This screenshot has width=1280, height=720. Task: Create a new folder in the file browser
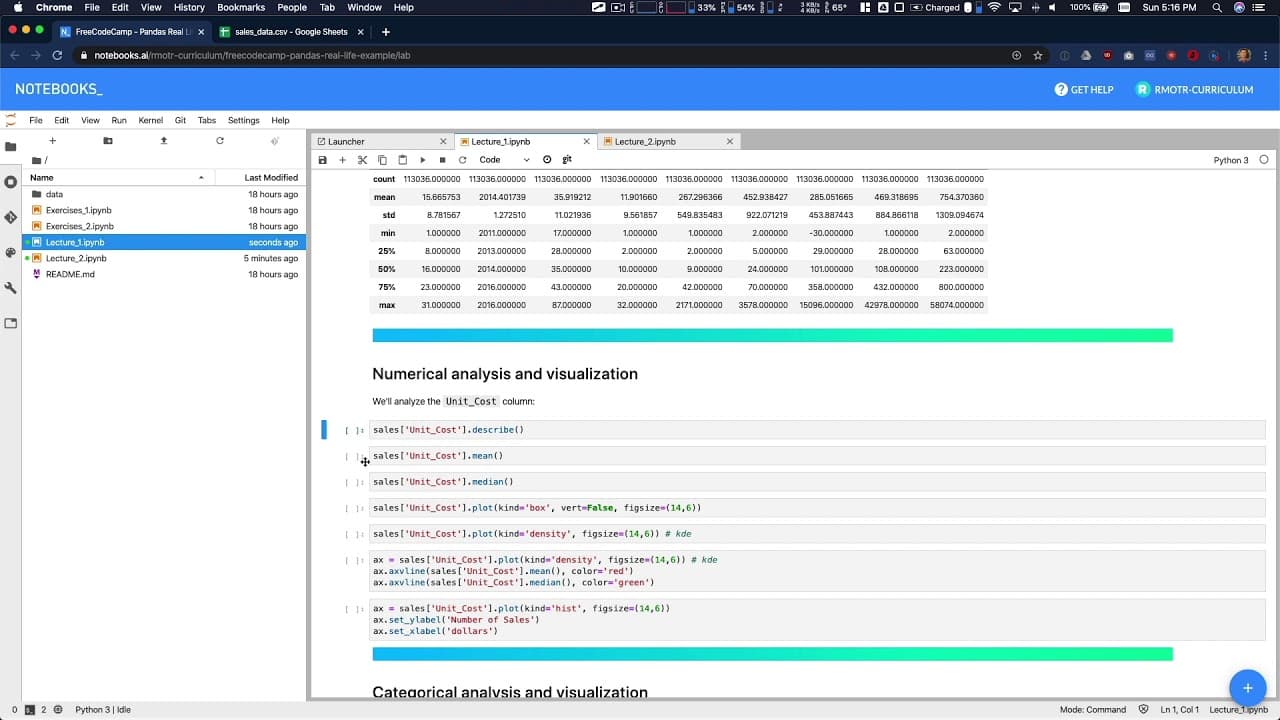pos(108,141)
